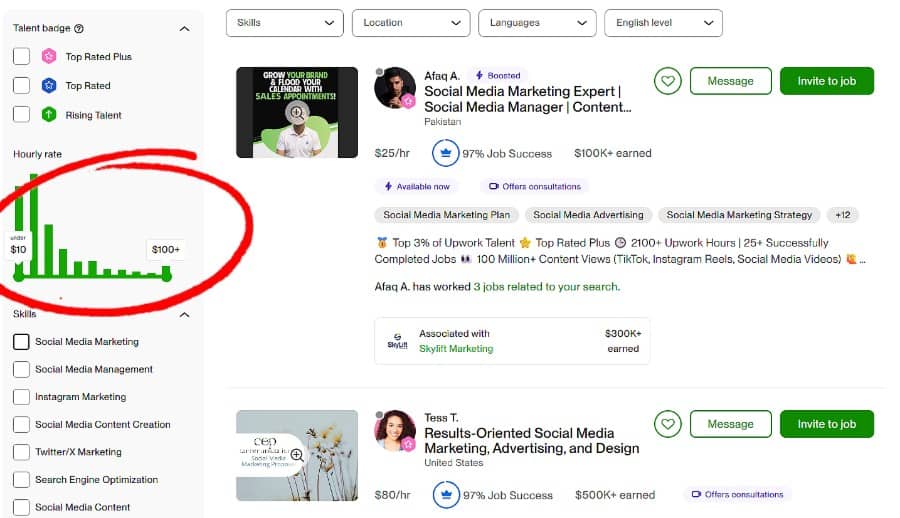Open the Skylift Marketing link
900x518 pixels.
tap(456, 349)
